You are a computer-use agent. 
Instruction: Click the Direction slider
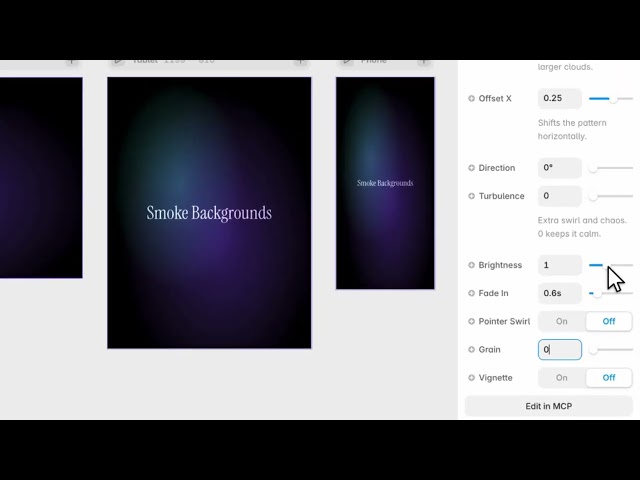pos(611,168)
